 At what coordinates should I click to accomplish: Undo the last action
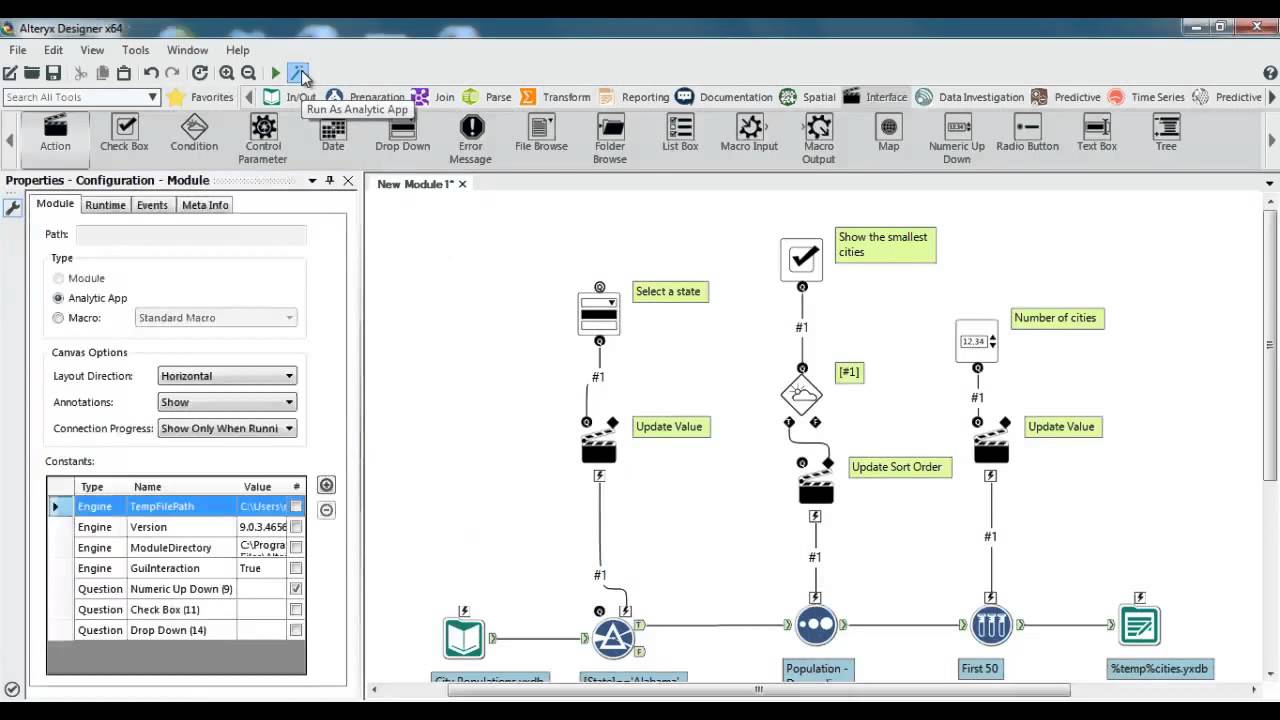point(151,73)
